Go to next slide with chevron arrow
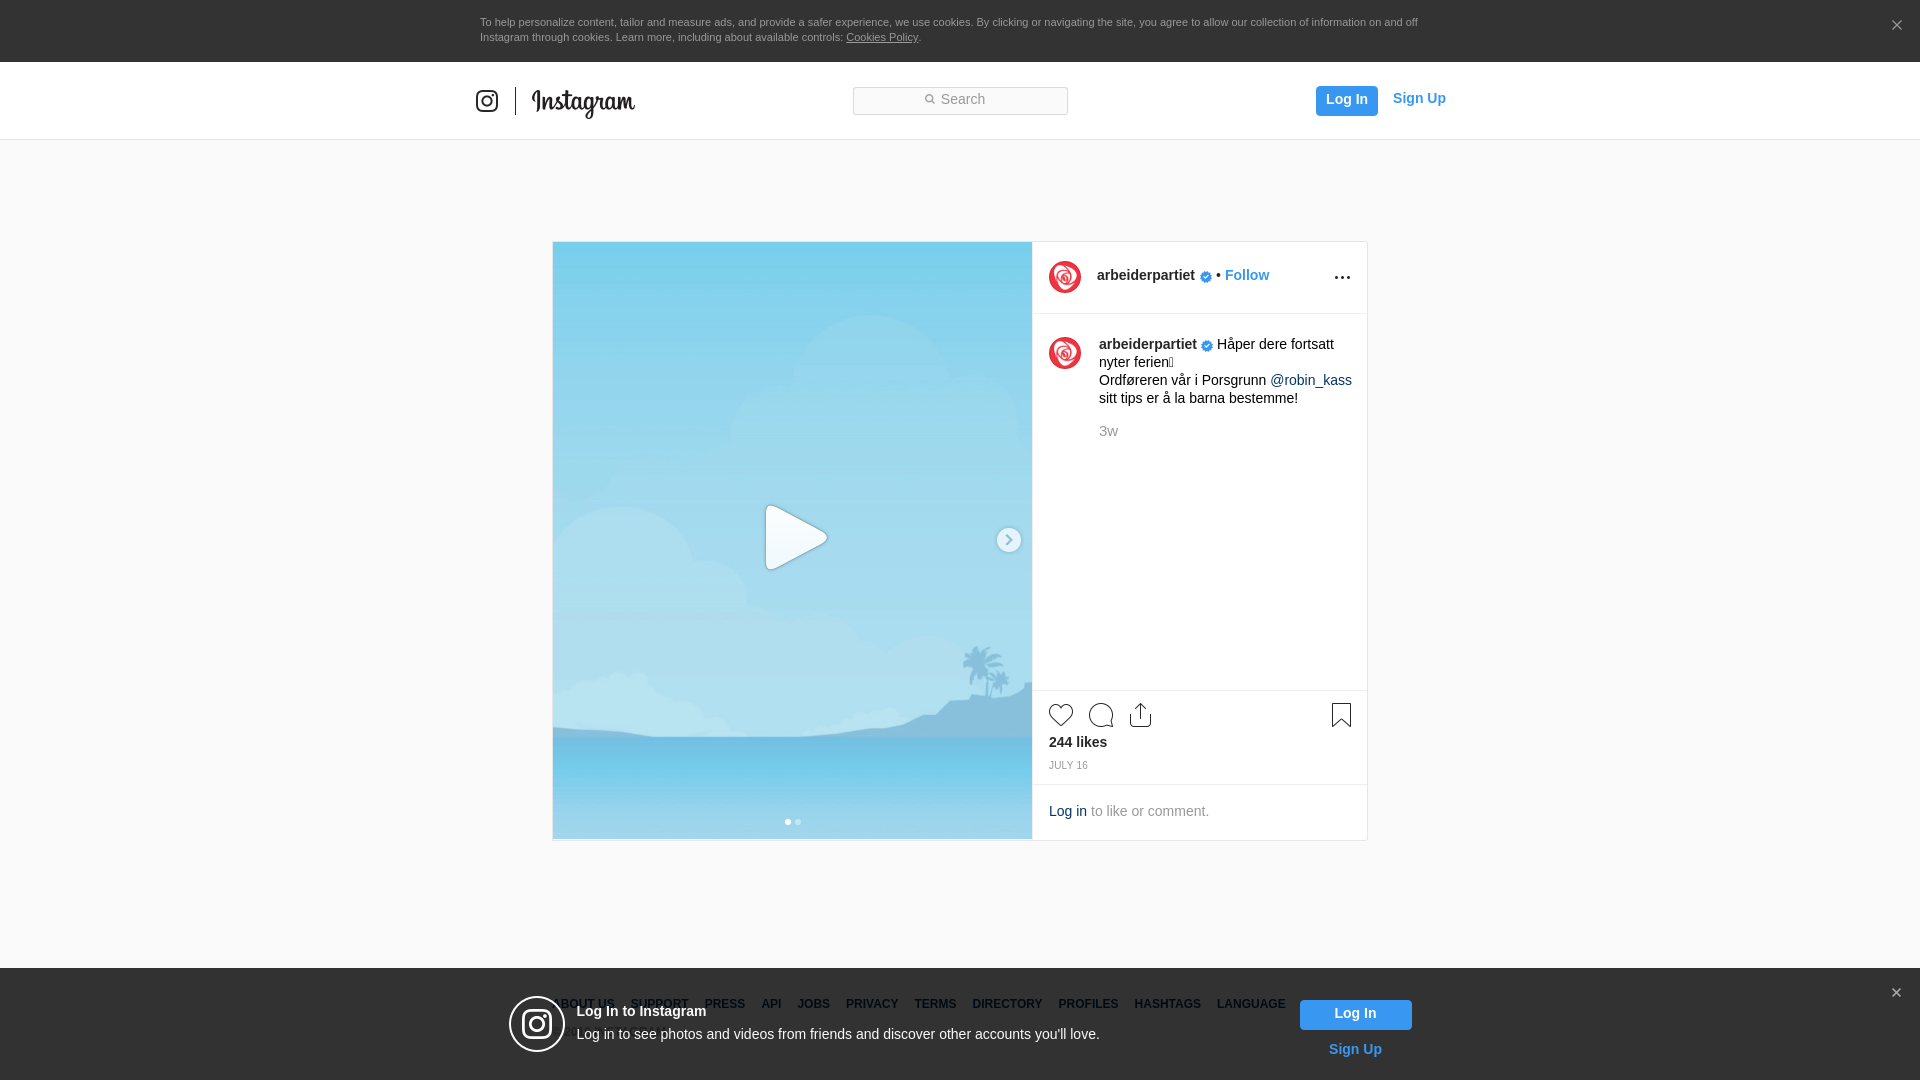1920x1080 pixels. [x=1008, y=540]
